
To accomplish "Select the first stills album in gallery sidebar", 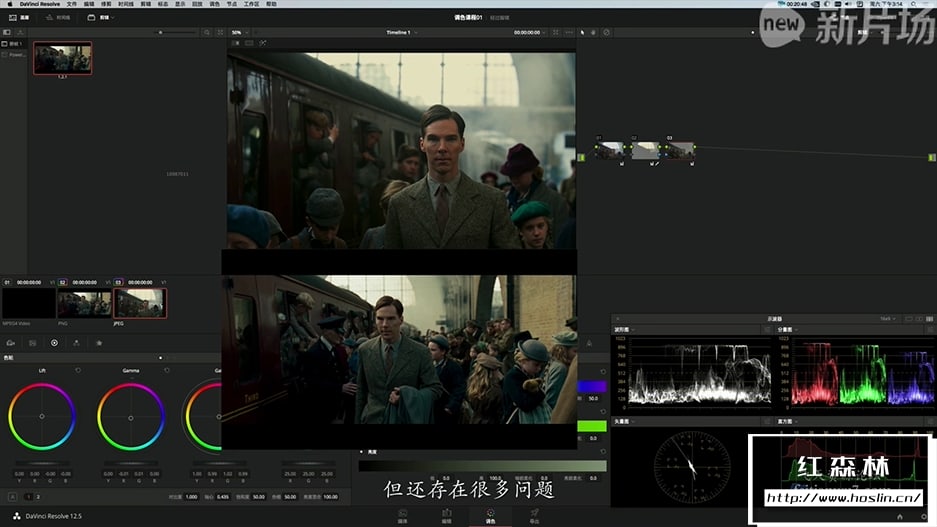I will pos(13,44).
